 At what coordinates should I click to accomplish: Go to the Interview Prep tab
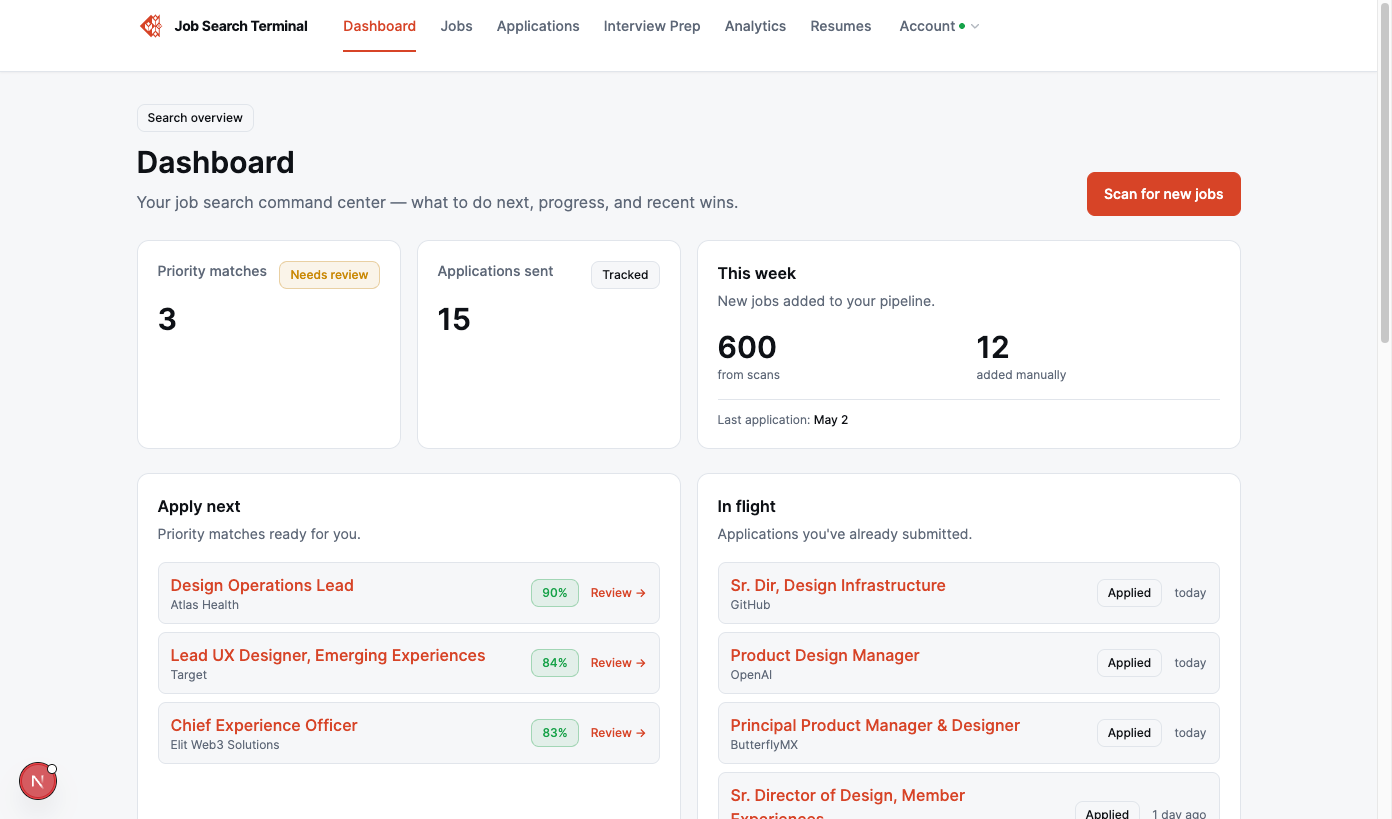(x=652, y=26)
